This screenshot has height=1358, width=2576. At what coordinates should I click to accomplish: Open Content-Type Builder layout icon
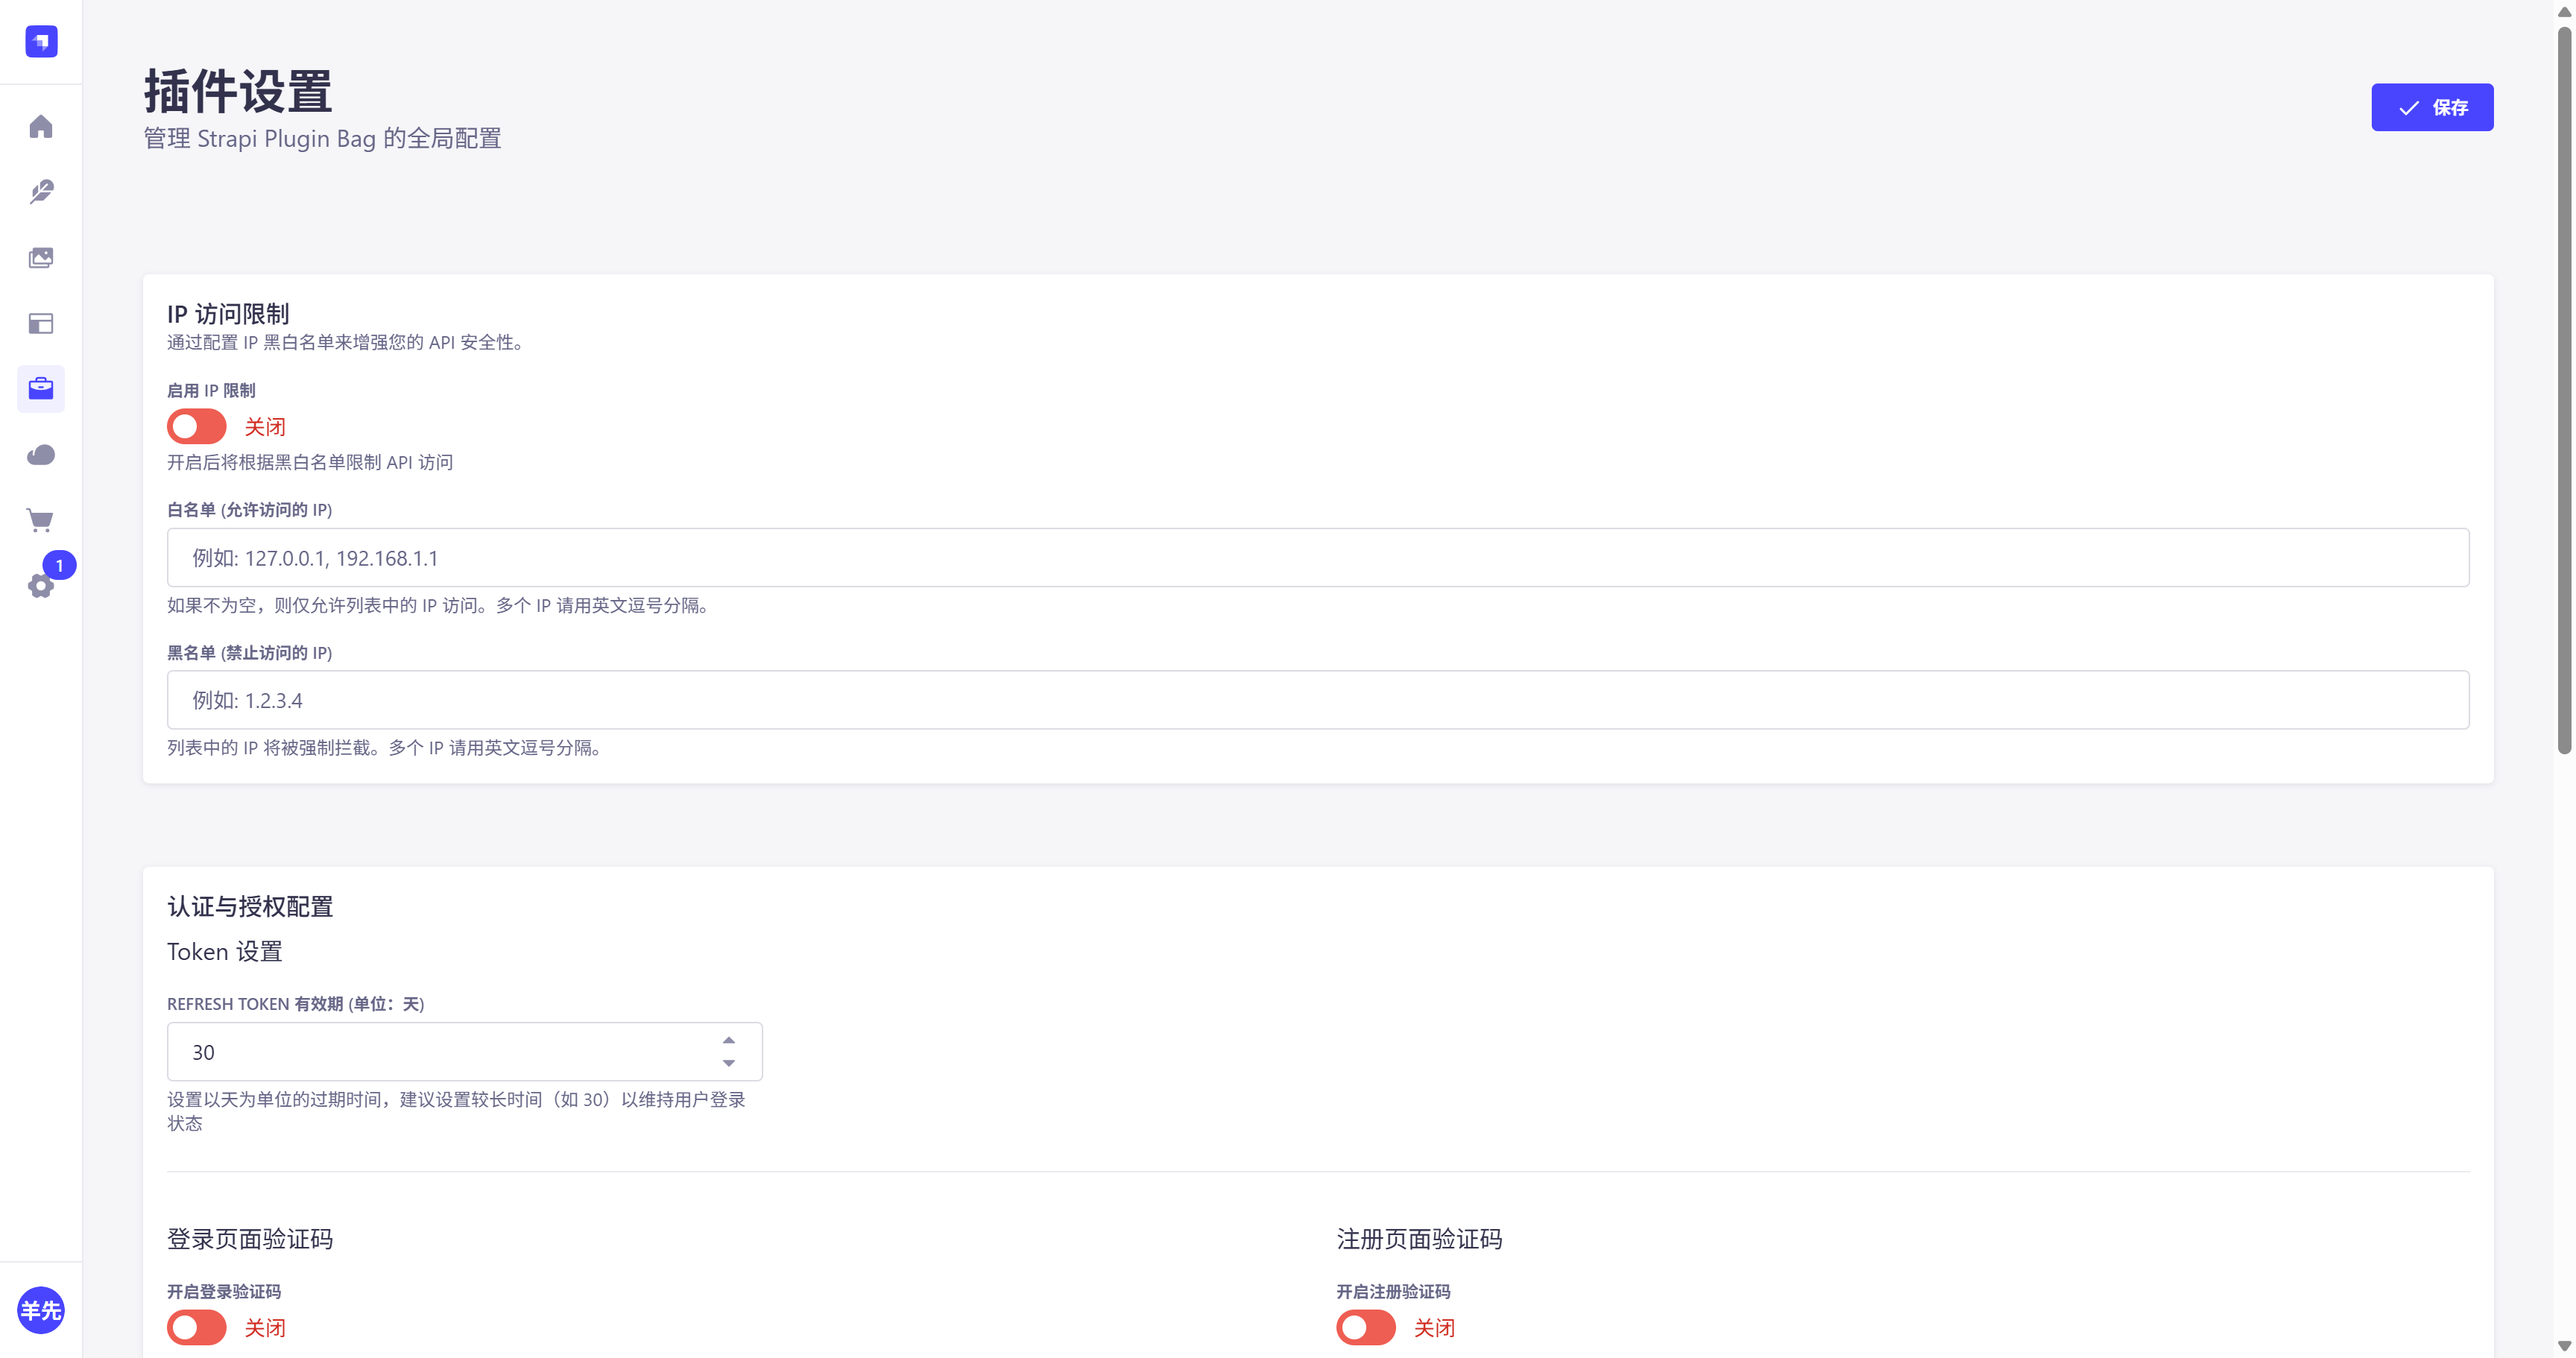41,323
